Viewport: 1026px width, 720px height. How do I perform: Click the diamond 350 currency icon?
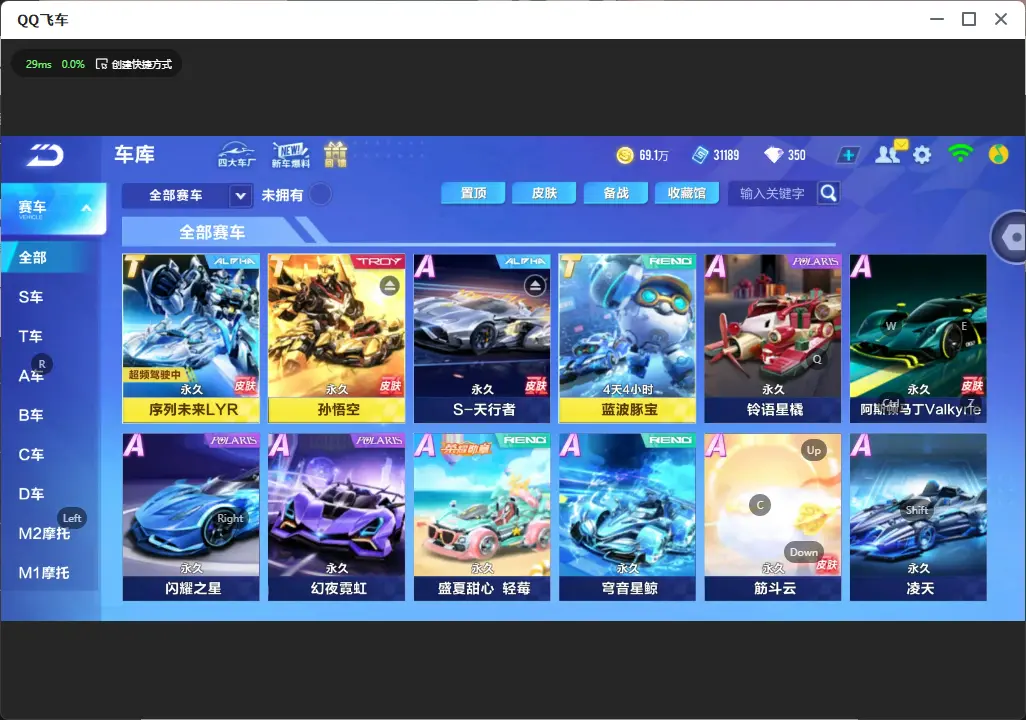pos(773,155)
